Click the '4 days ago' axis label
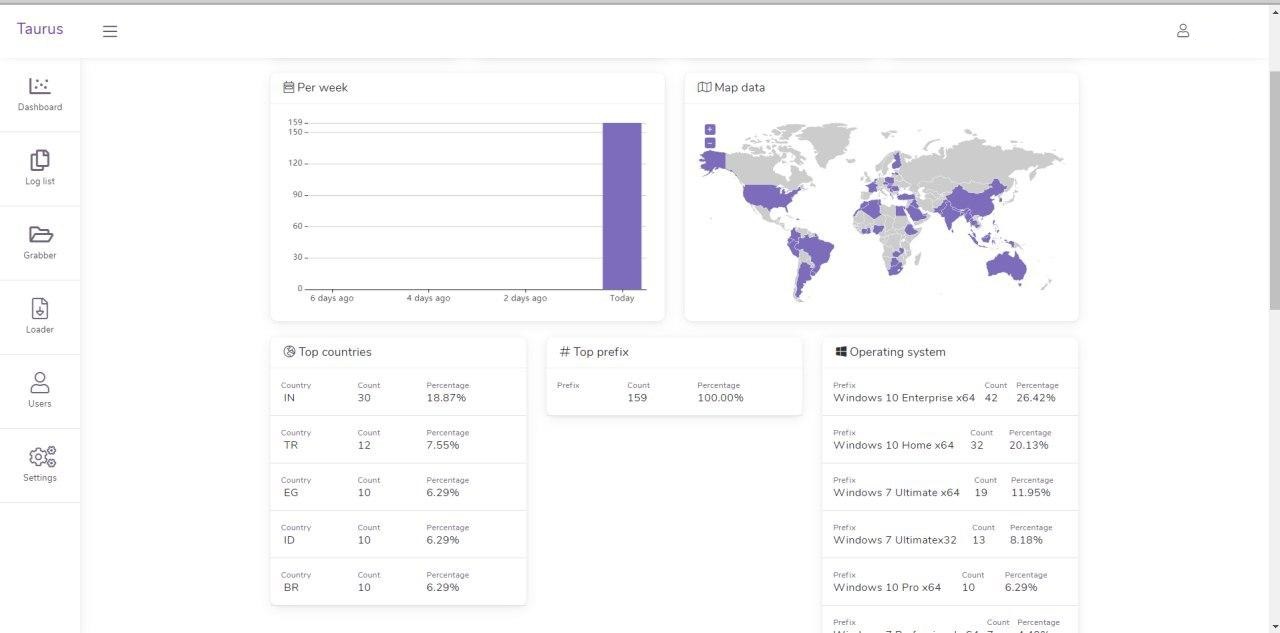Viewport: 1280px width, 633px height. click(x=428, y=298)
